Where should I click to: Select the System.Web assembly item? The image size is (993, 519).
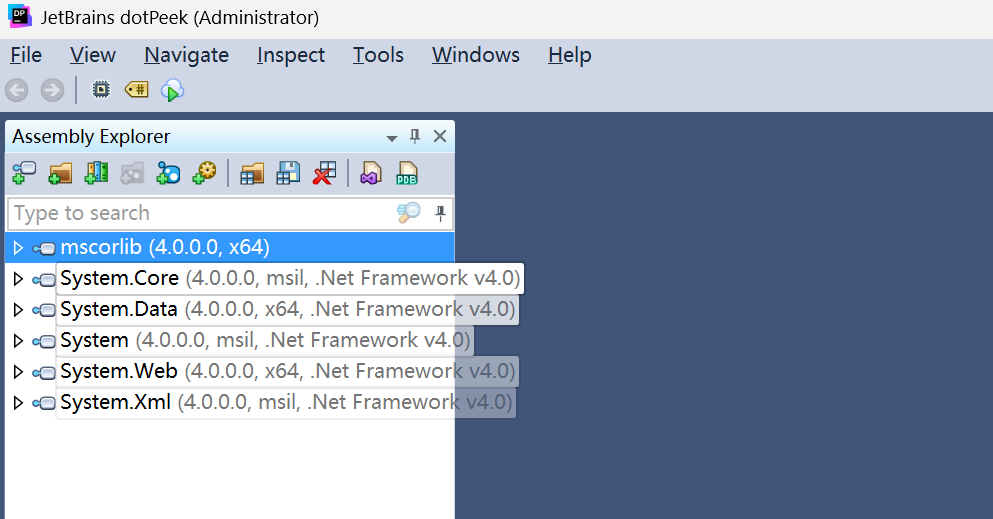118,371
